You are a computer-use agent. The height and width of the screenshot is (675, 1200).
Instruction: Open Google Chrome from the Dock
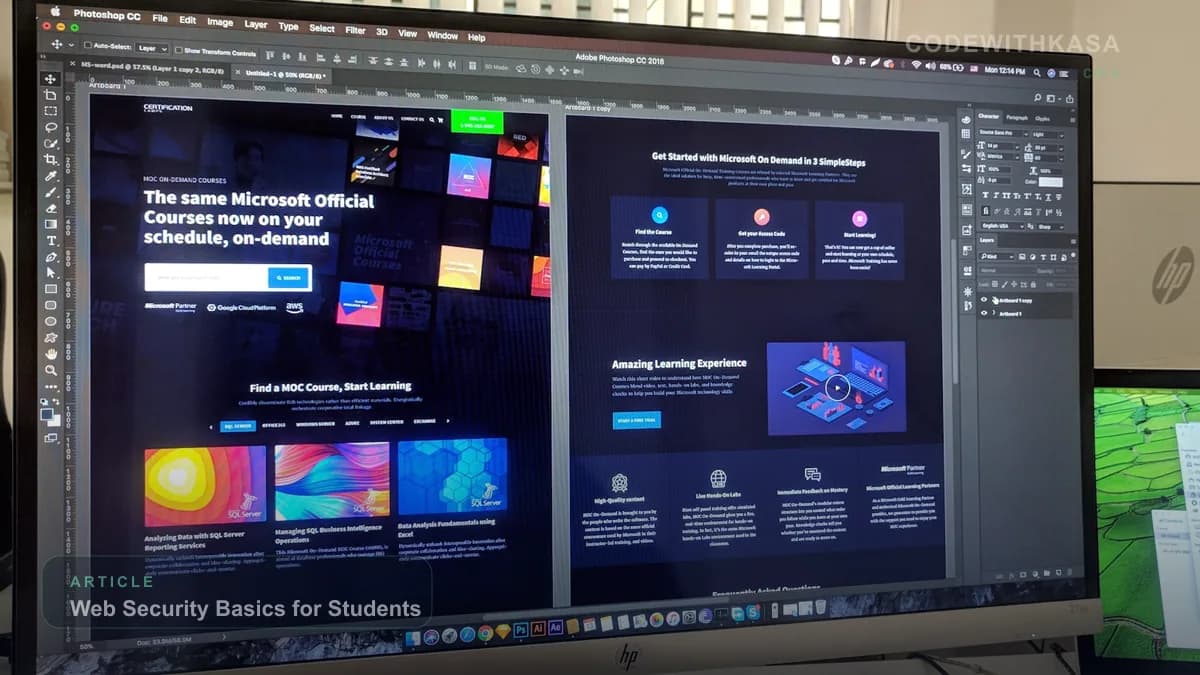pos(485,633)
